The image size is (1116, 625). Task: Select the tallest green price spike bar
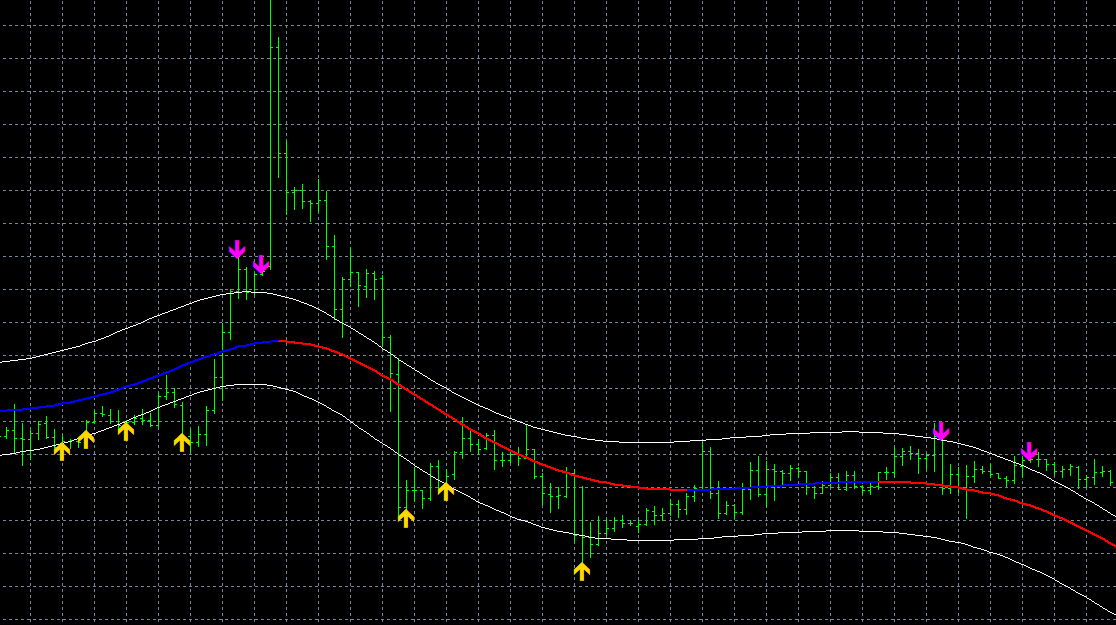(270, 135)
